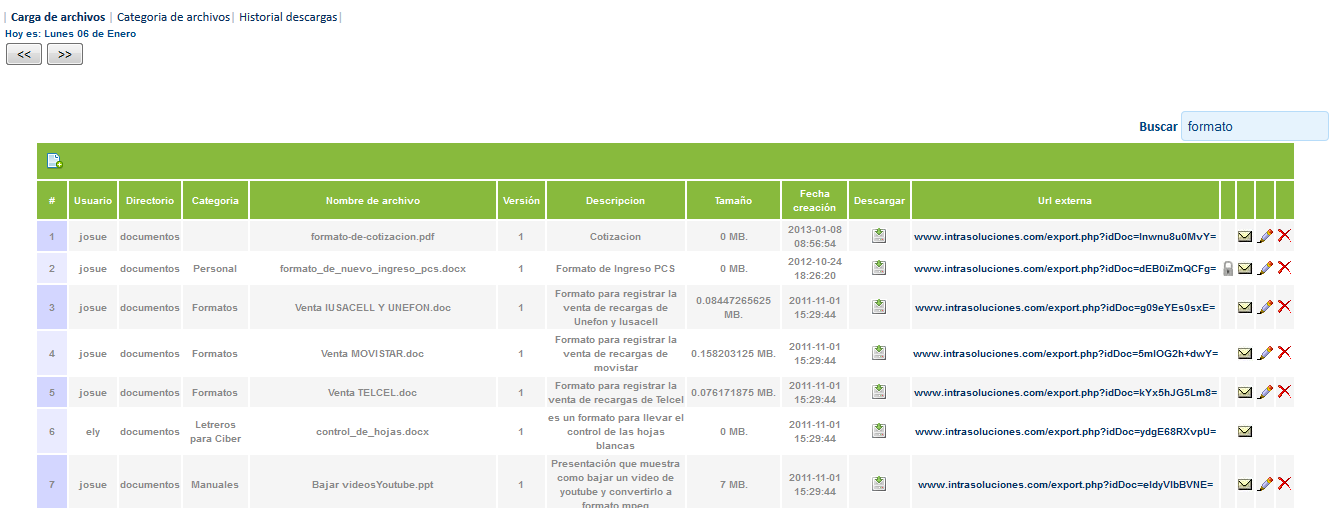Open external URL ending dEB0iZmQCFg=
Screen dimensions: 1331x508
tap(1065, 268)
